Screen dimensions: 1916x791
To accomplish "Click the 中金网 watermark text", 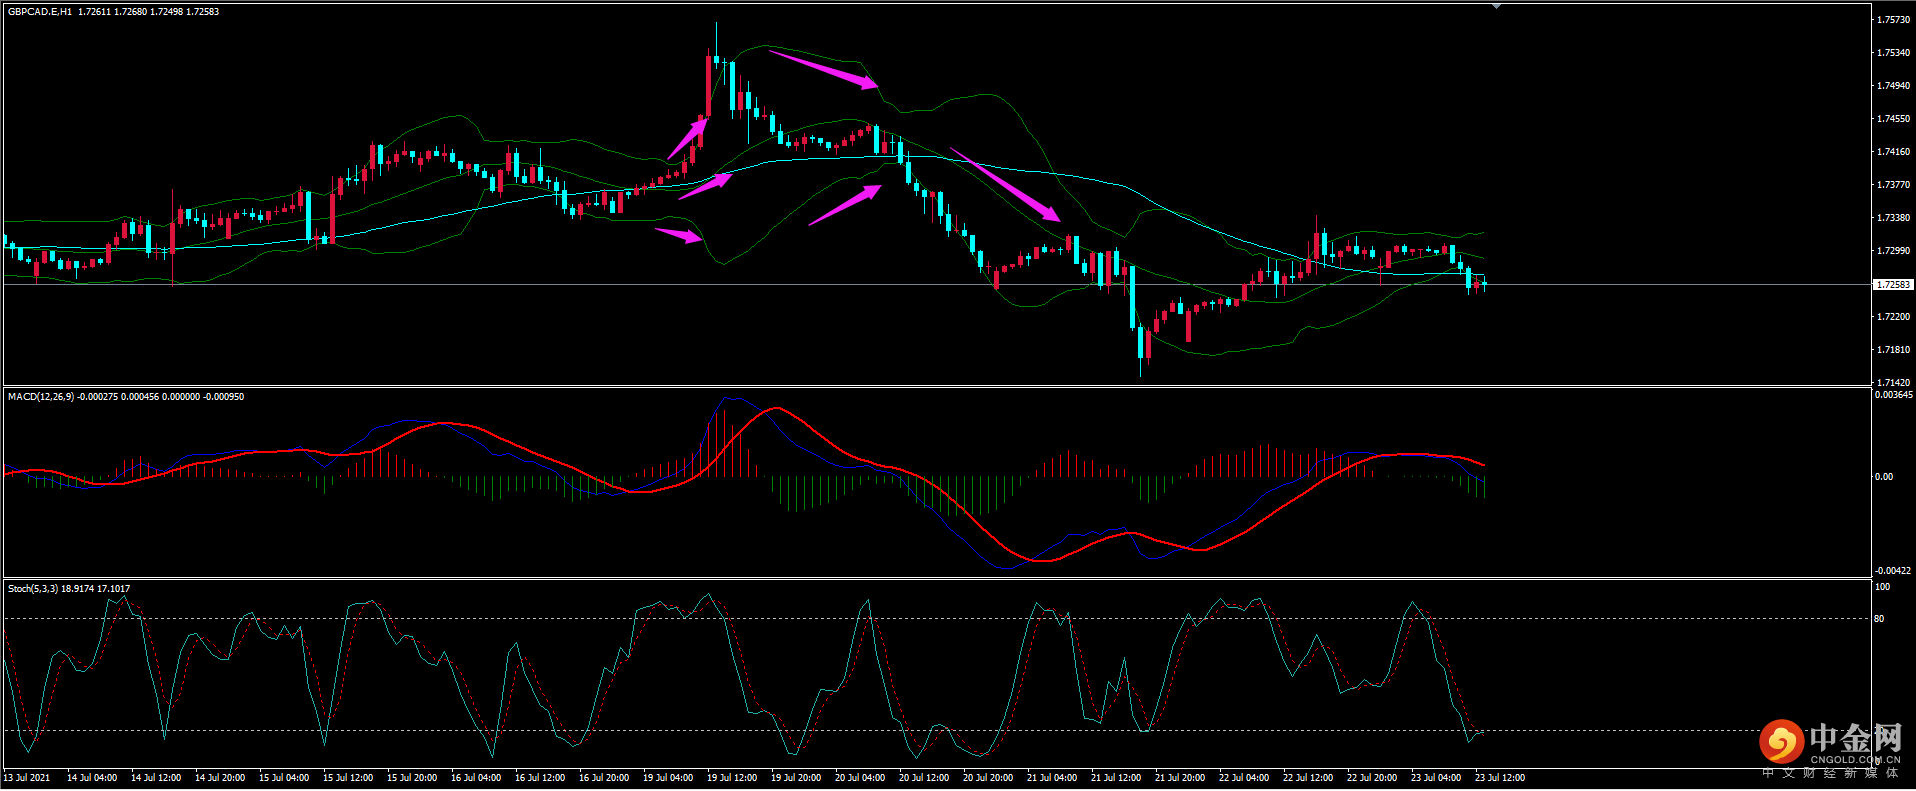I will 1855,739.
